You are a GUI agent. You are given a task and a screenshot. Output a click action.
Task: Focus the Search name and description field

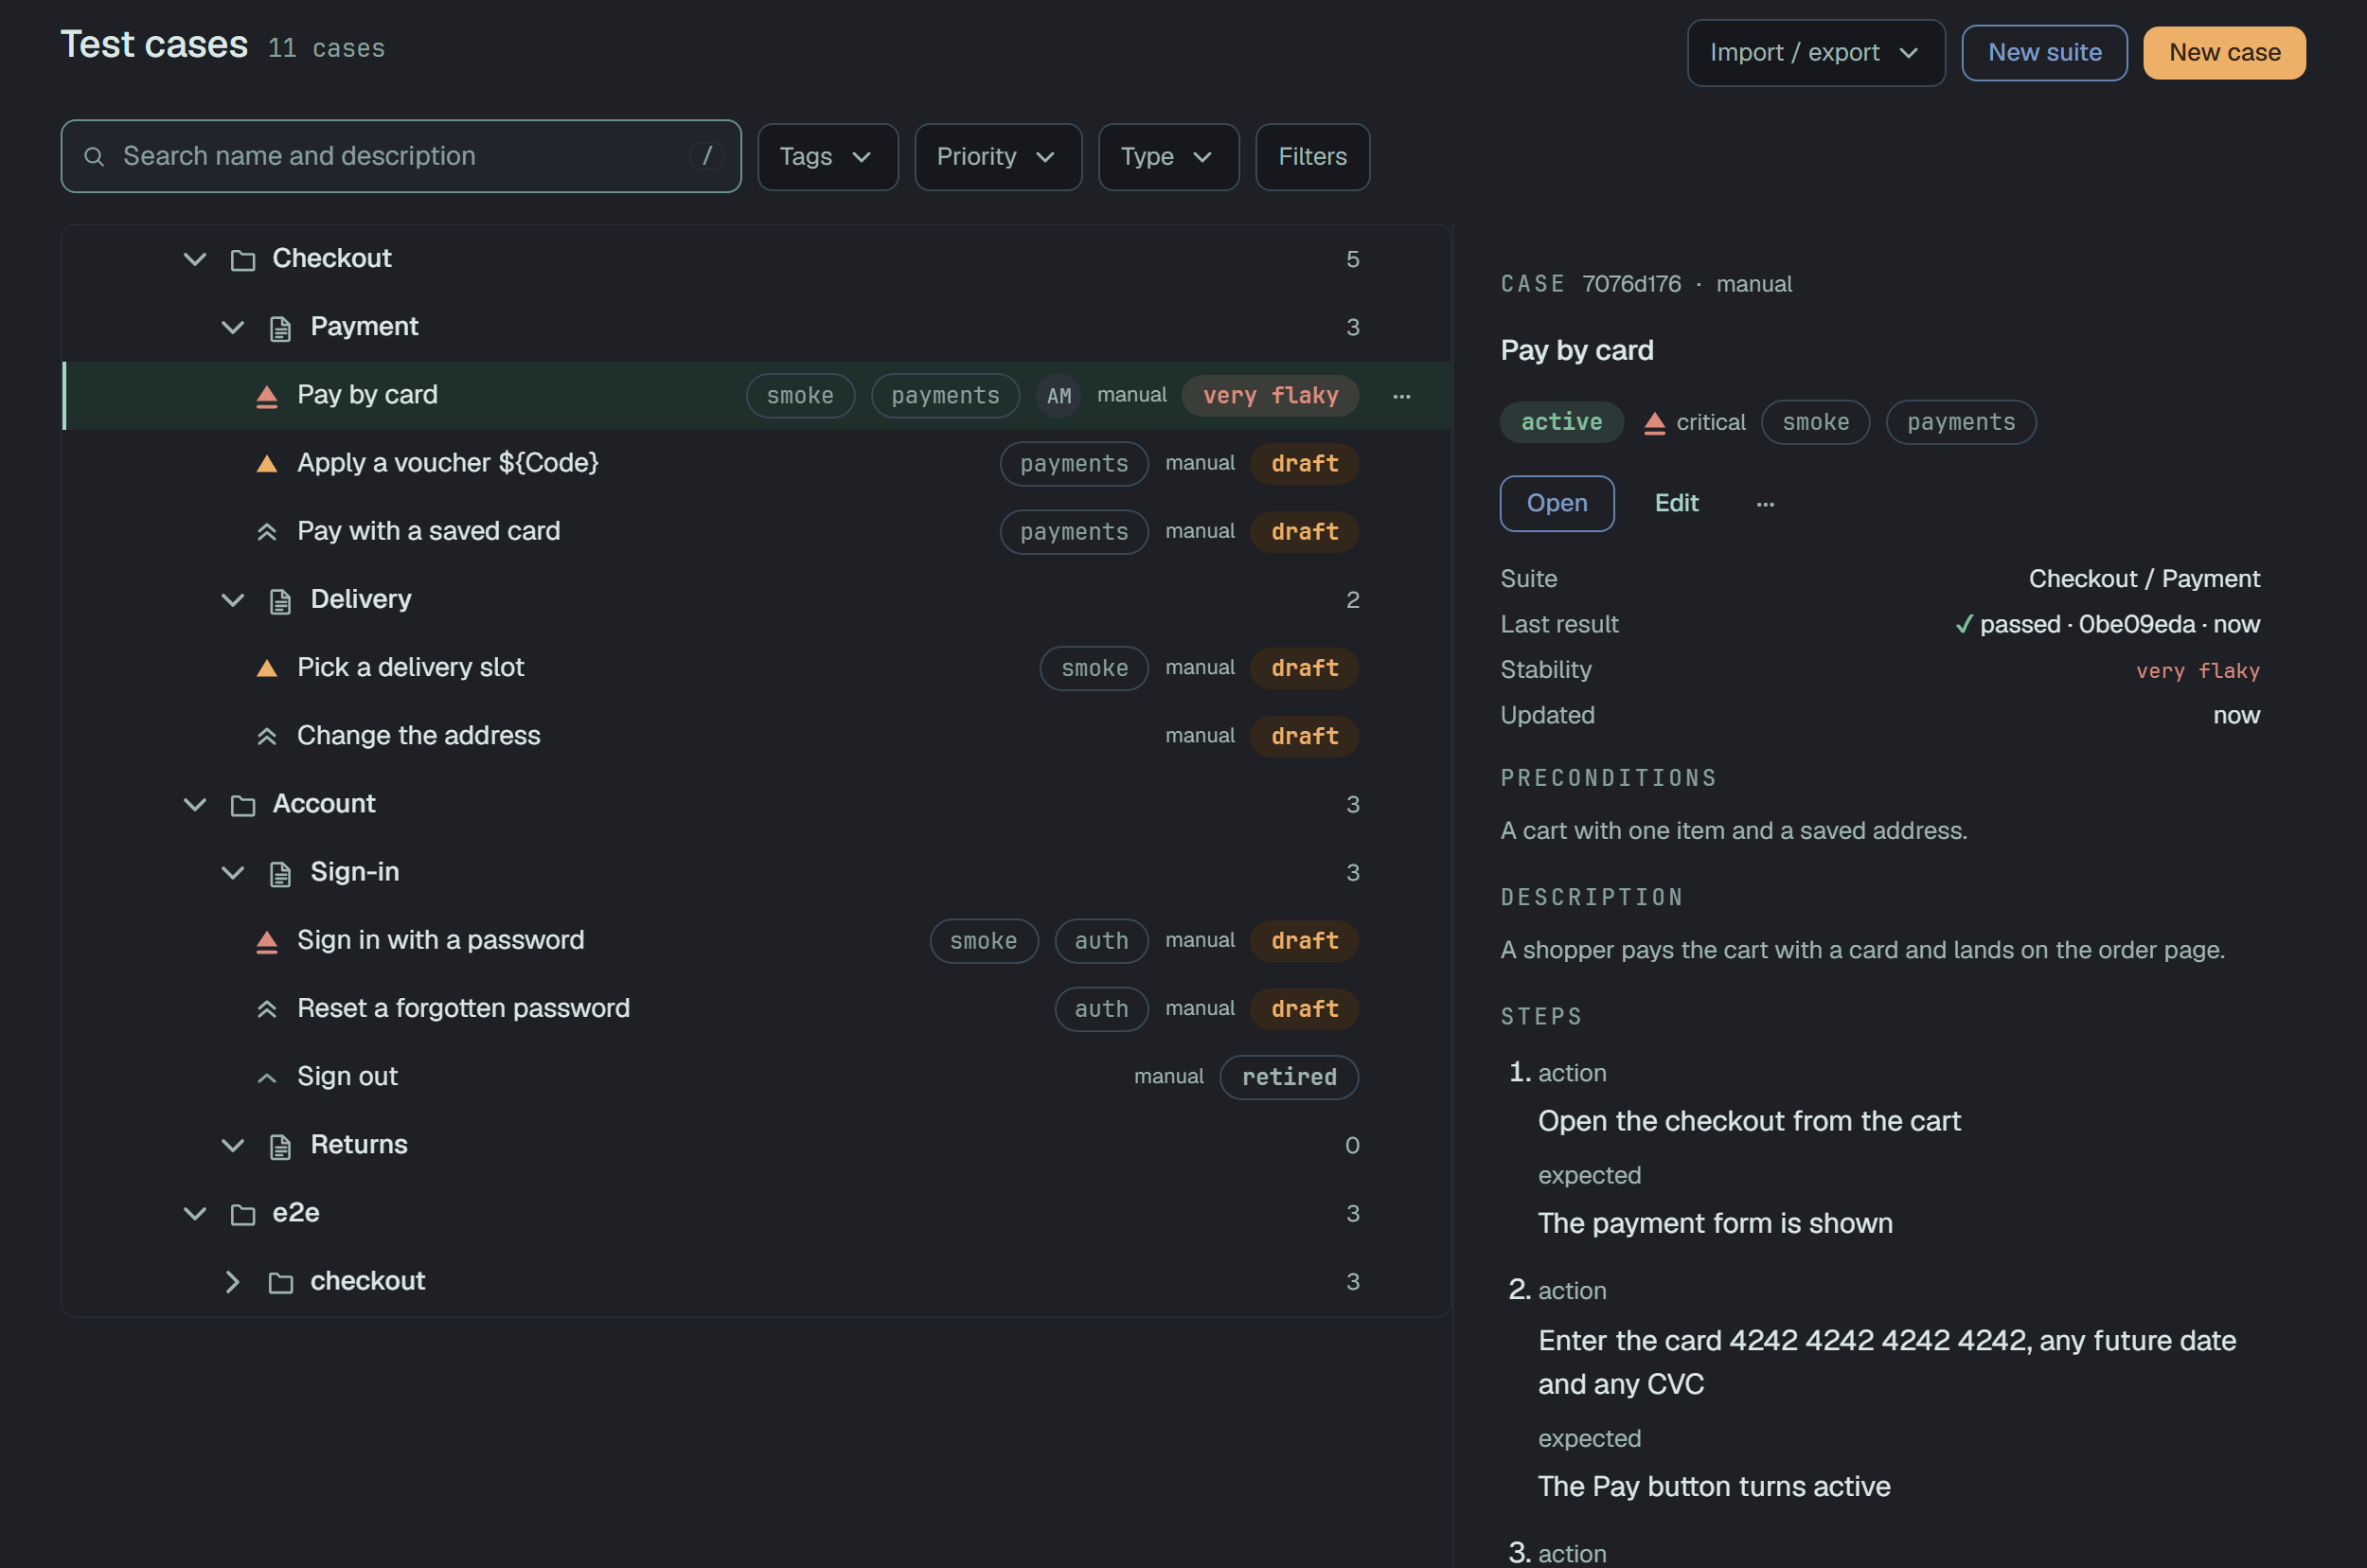(x=401, y=156)
